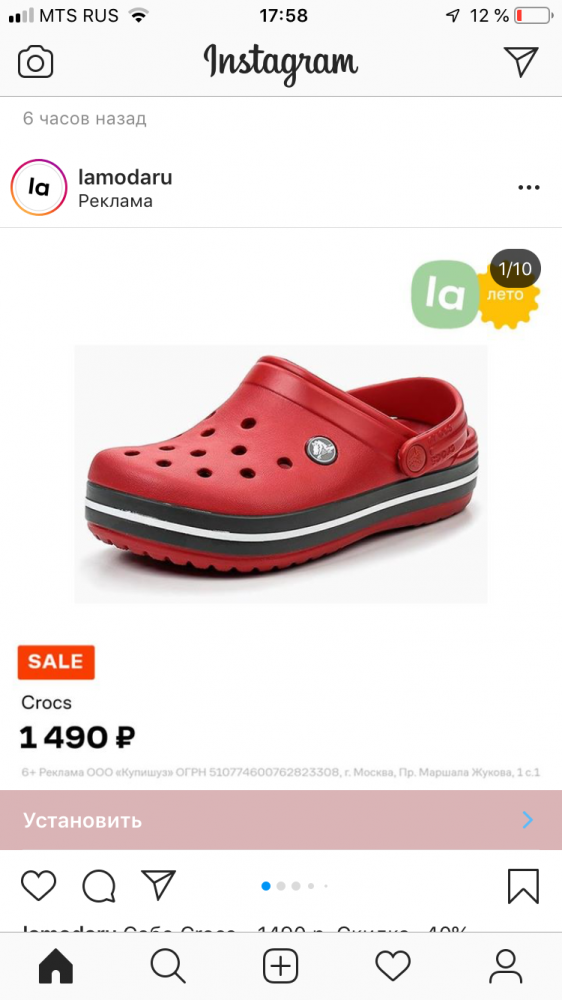
Task: Tap the 1/10 carousel counter badge
Action: pos(515,268)
